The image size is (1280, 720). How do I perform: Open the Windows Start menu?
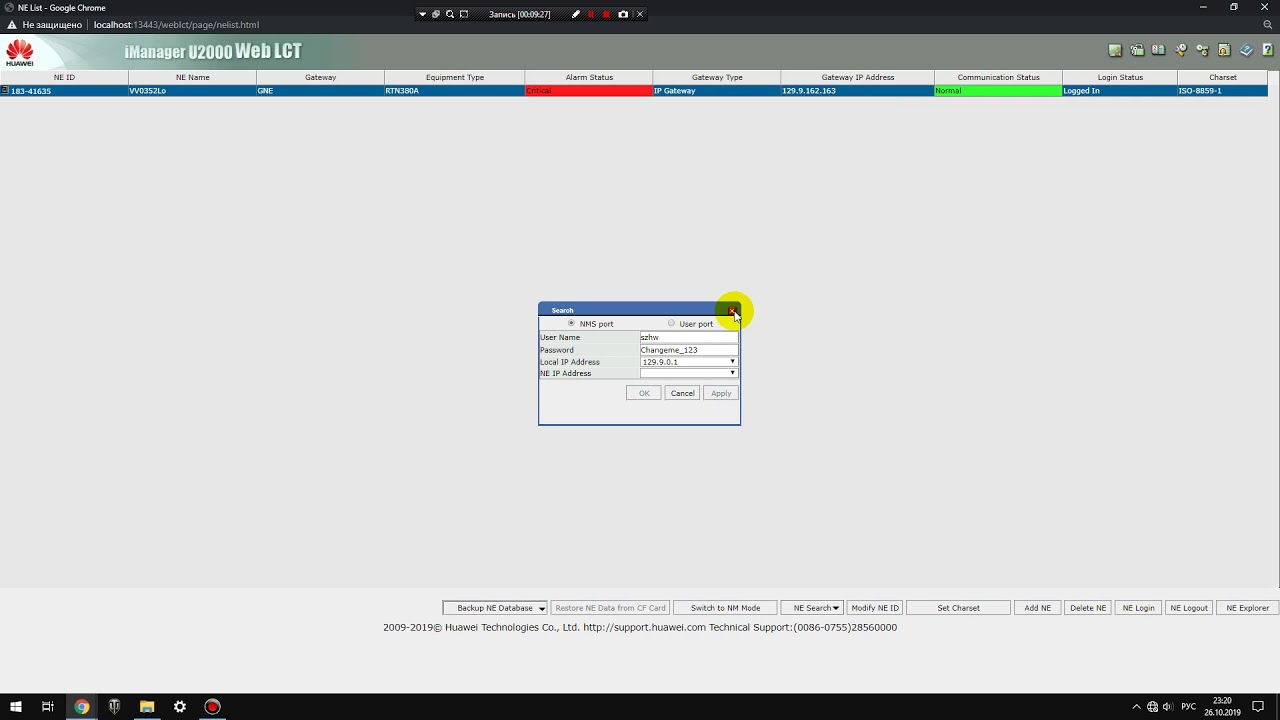(16, 707)
